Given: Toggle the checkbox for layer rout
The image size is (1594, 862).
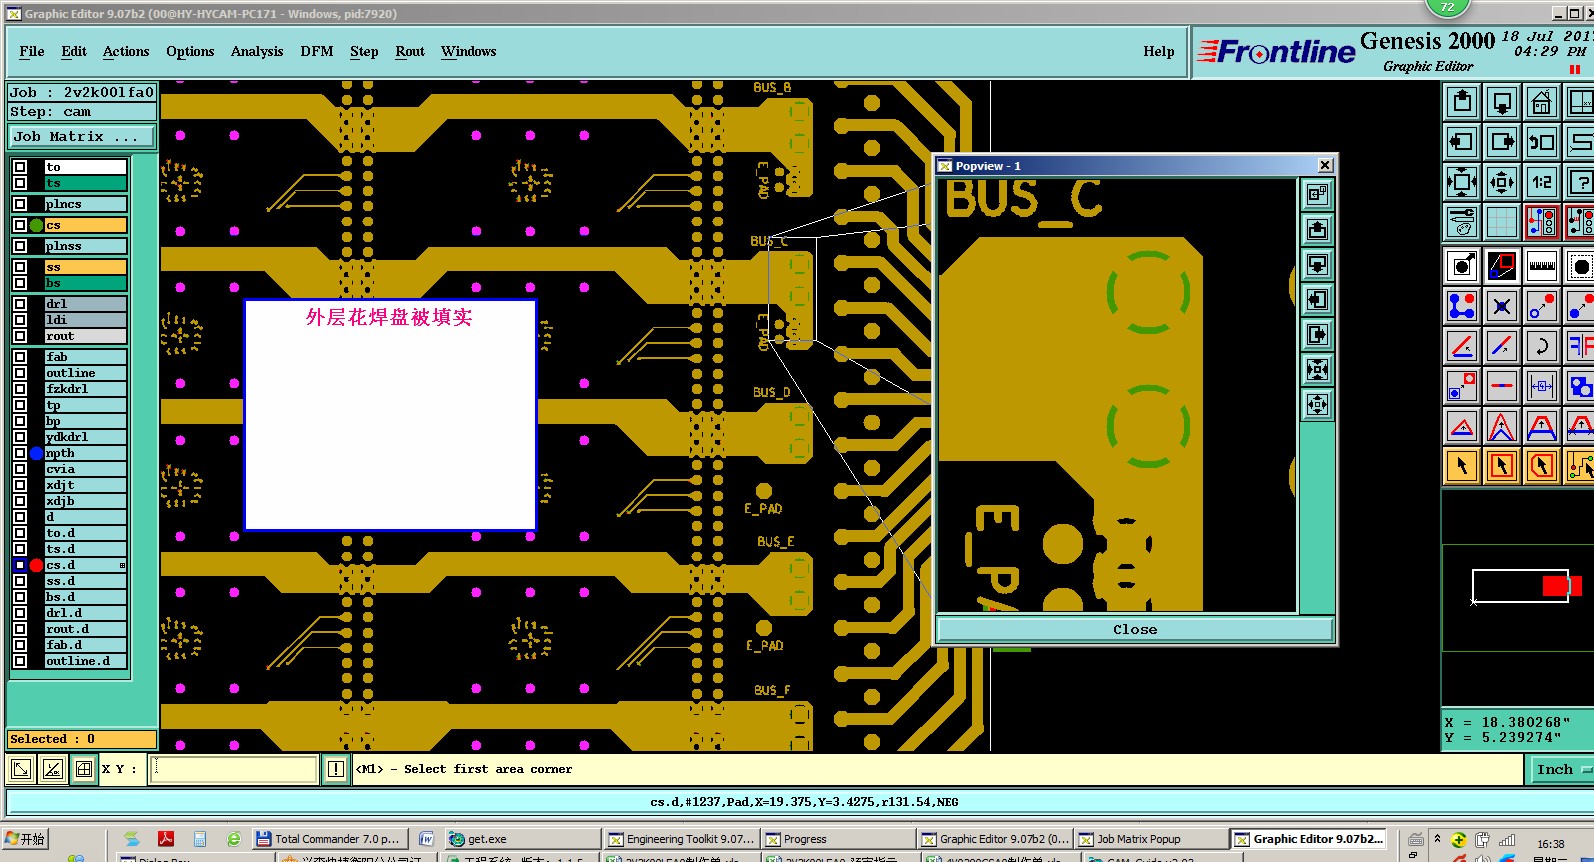Looking at the screenshot, I should click(20, 336).
